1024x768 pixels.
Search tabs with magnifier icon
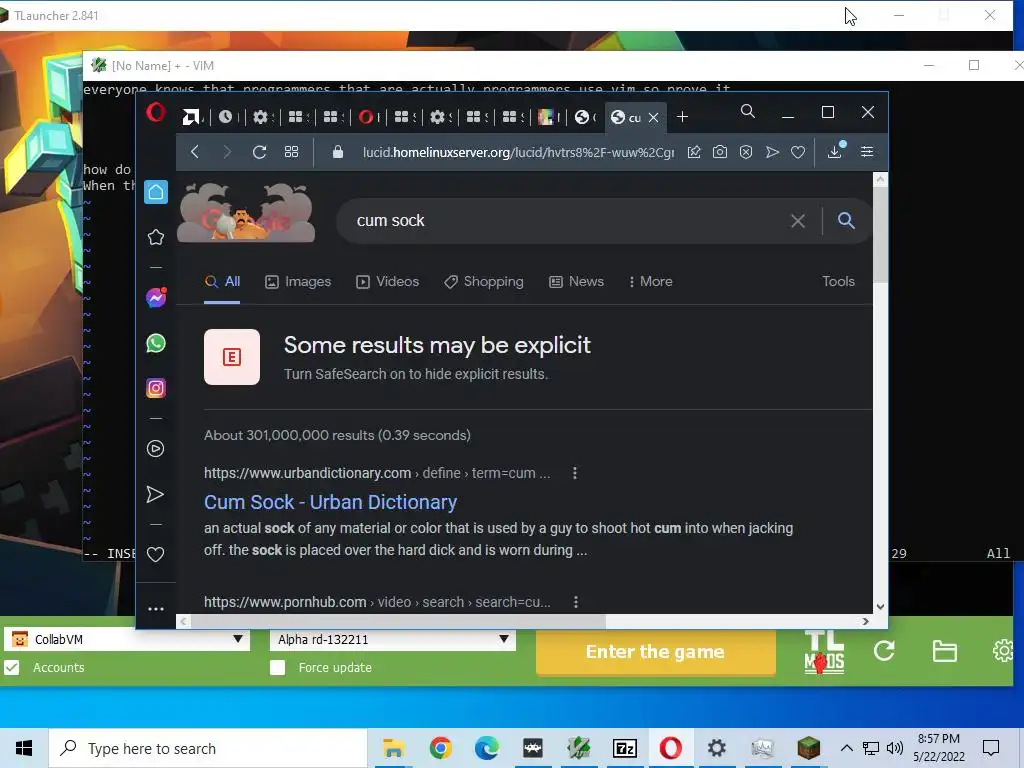748,112
